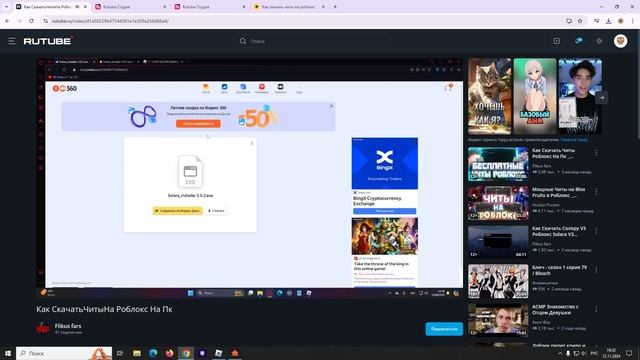Open Мощные Читы на Blox Fruits title
Screen dimensions: 640x360
(558, 192)
